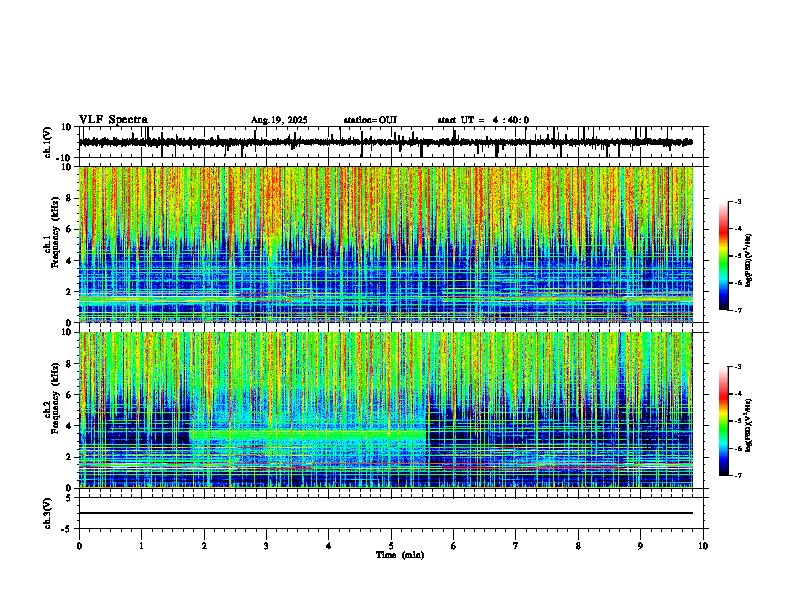The height and width of the screenshot is (612, 792).
Task: Click time axis tick label "7"
Action: 516,546
